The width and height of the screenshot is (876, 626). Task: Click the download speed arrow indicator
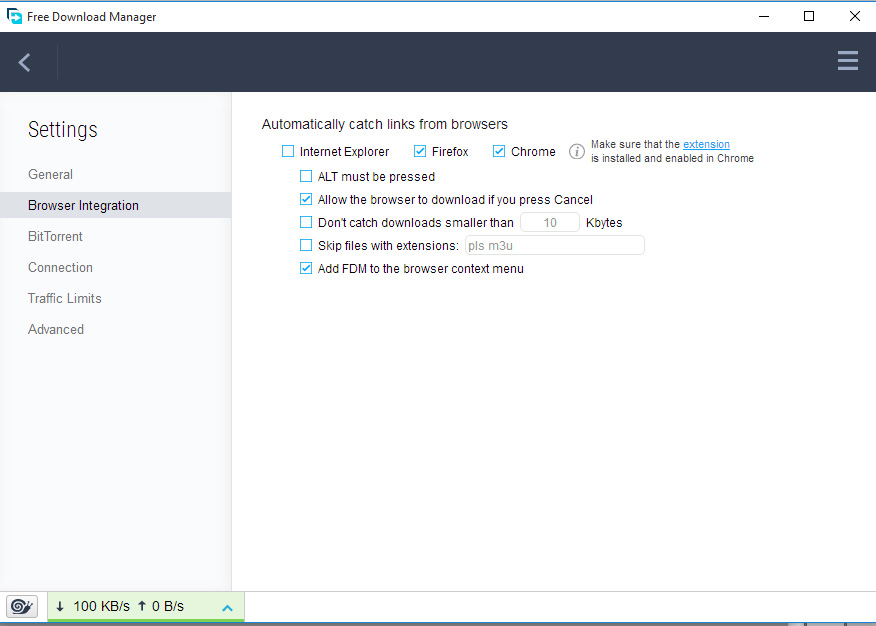(x=59, y=606)
